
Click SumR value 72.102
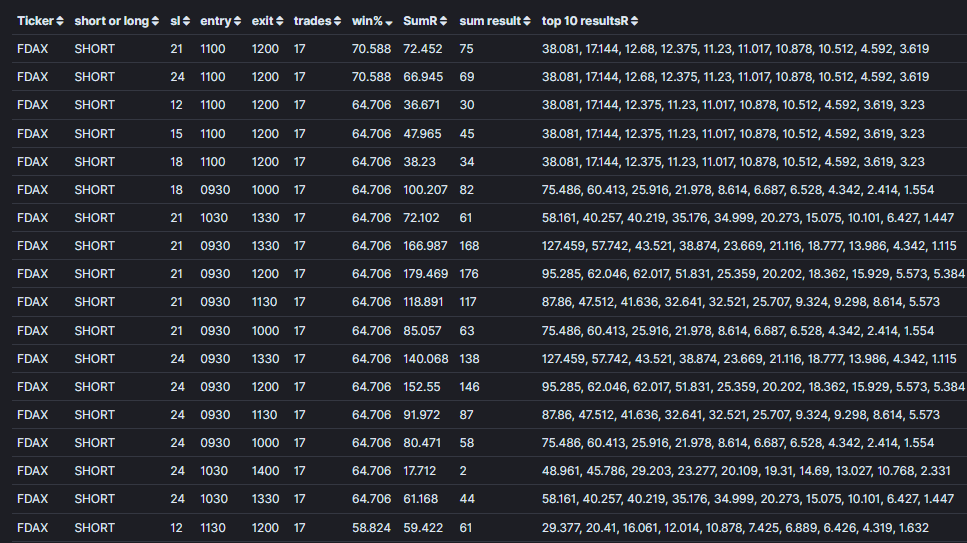[421, 218]
